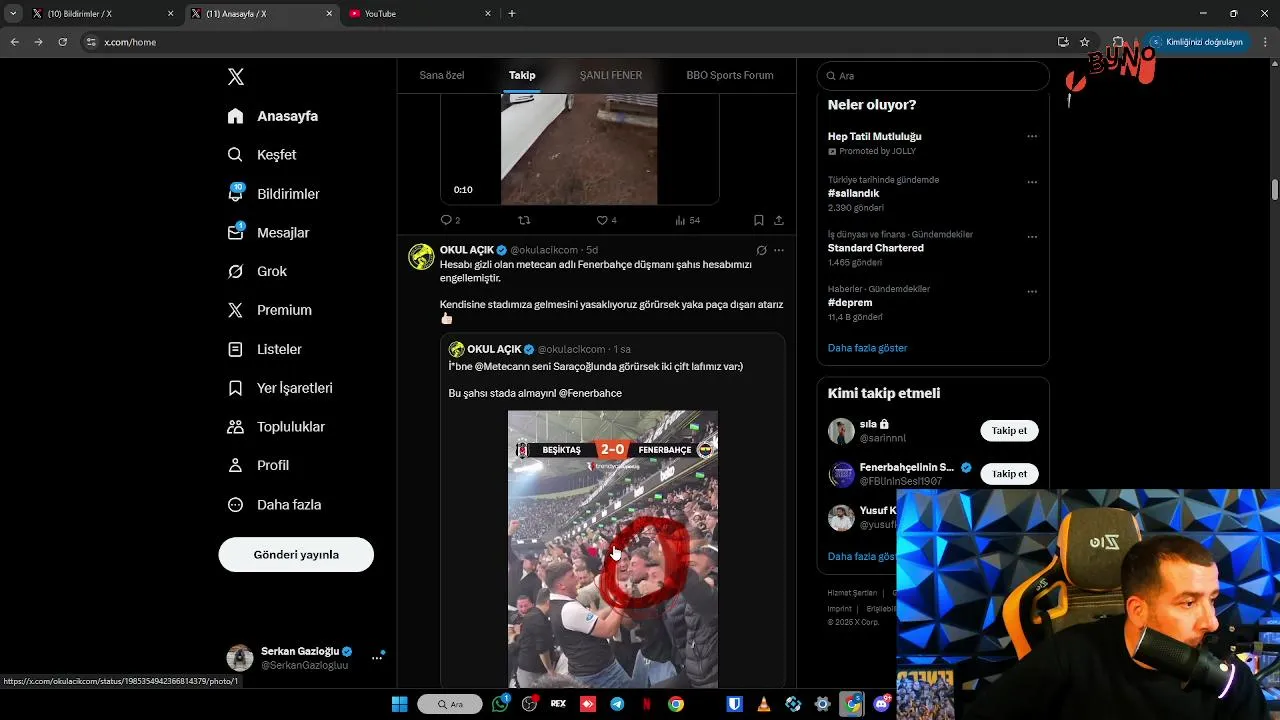Open Listeler in the sidebar
1280x720 pixels.
click(264, 349)
